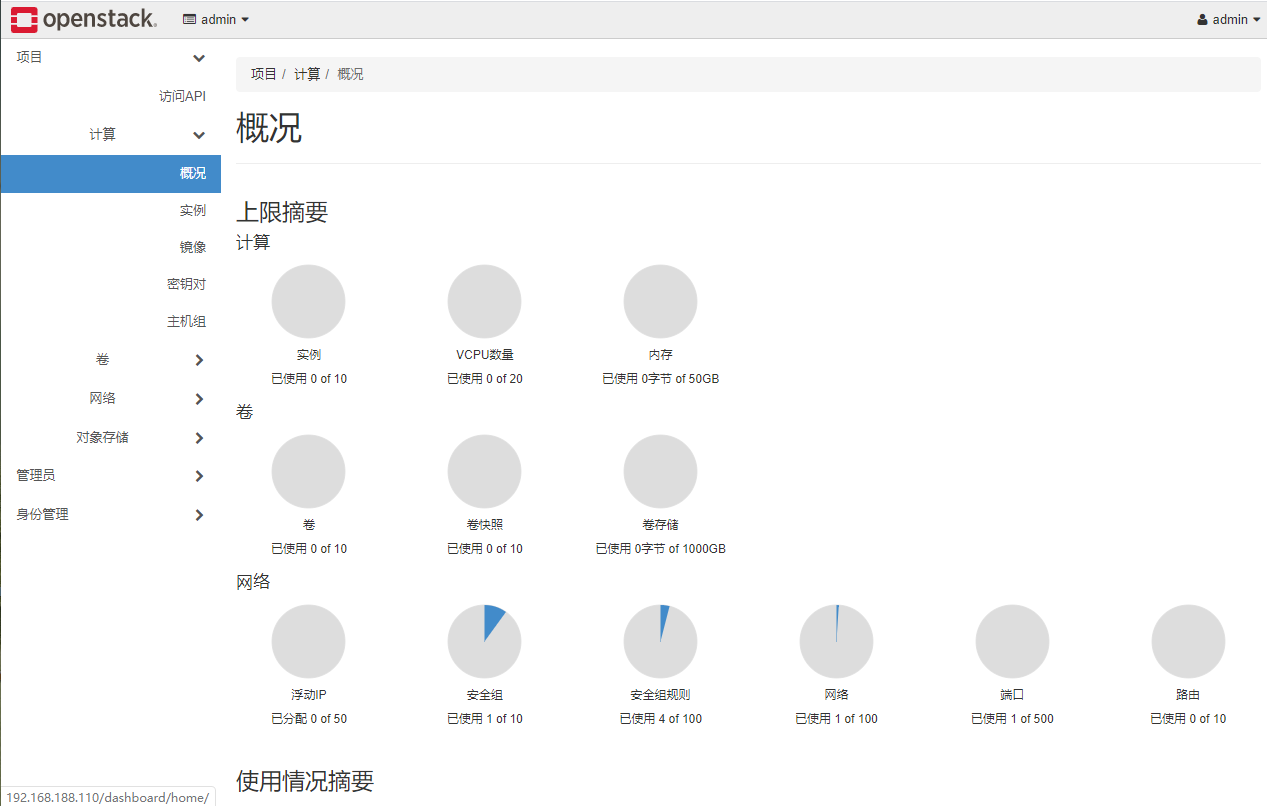Image resolution: width=1267 pixels, height=806 pixels.
Task: Open the 主机组 page
Action: coord(187,320)
